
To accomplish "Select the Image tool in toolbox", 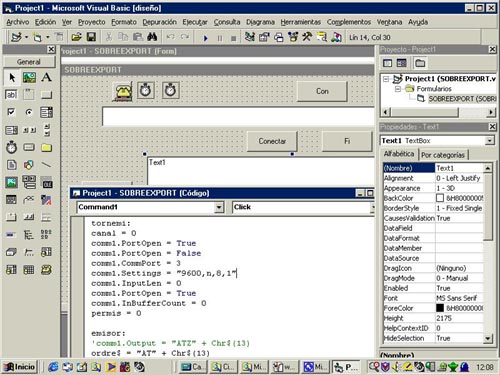I will pos(12,182).
